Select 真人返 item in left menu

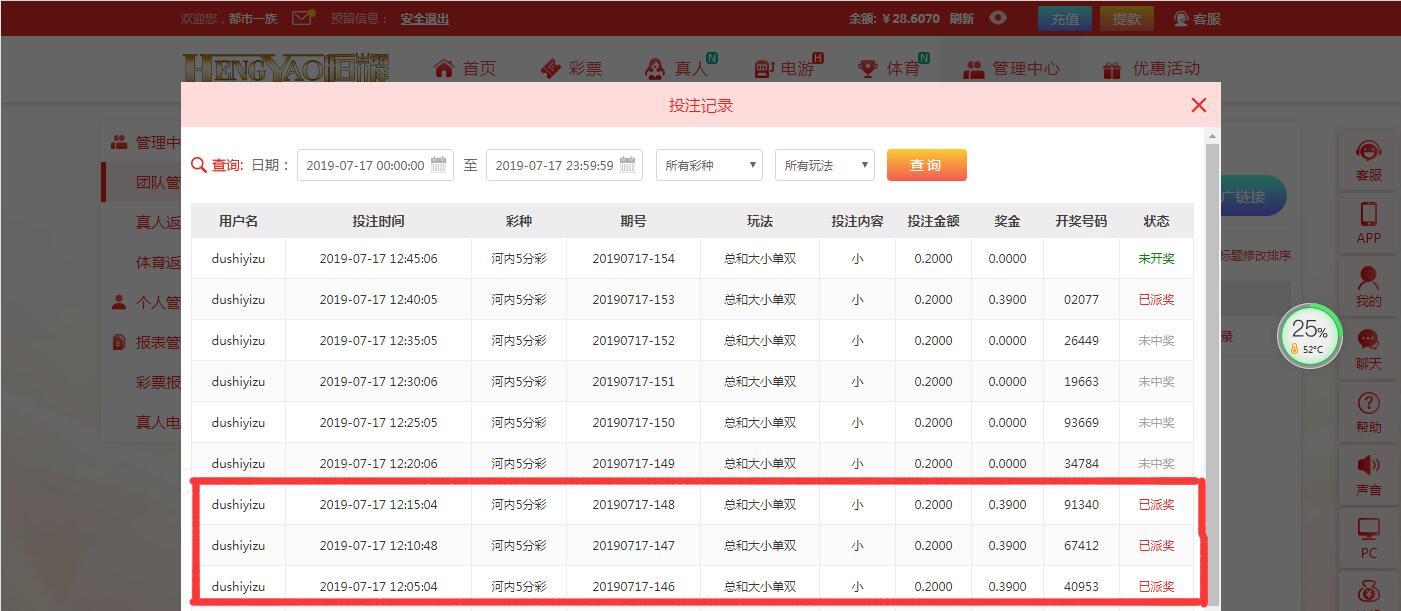coord(158,222)
